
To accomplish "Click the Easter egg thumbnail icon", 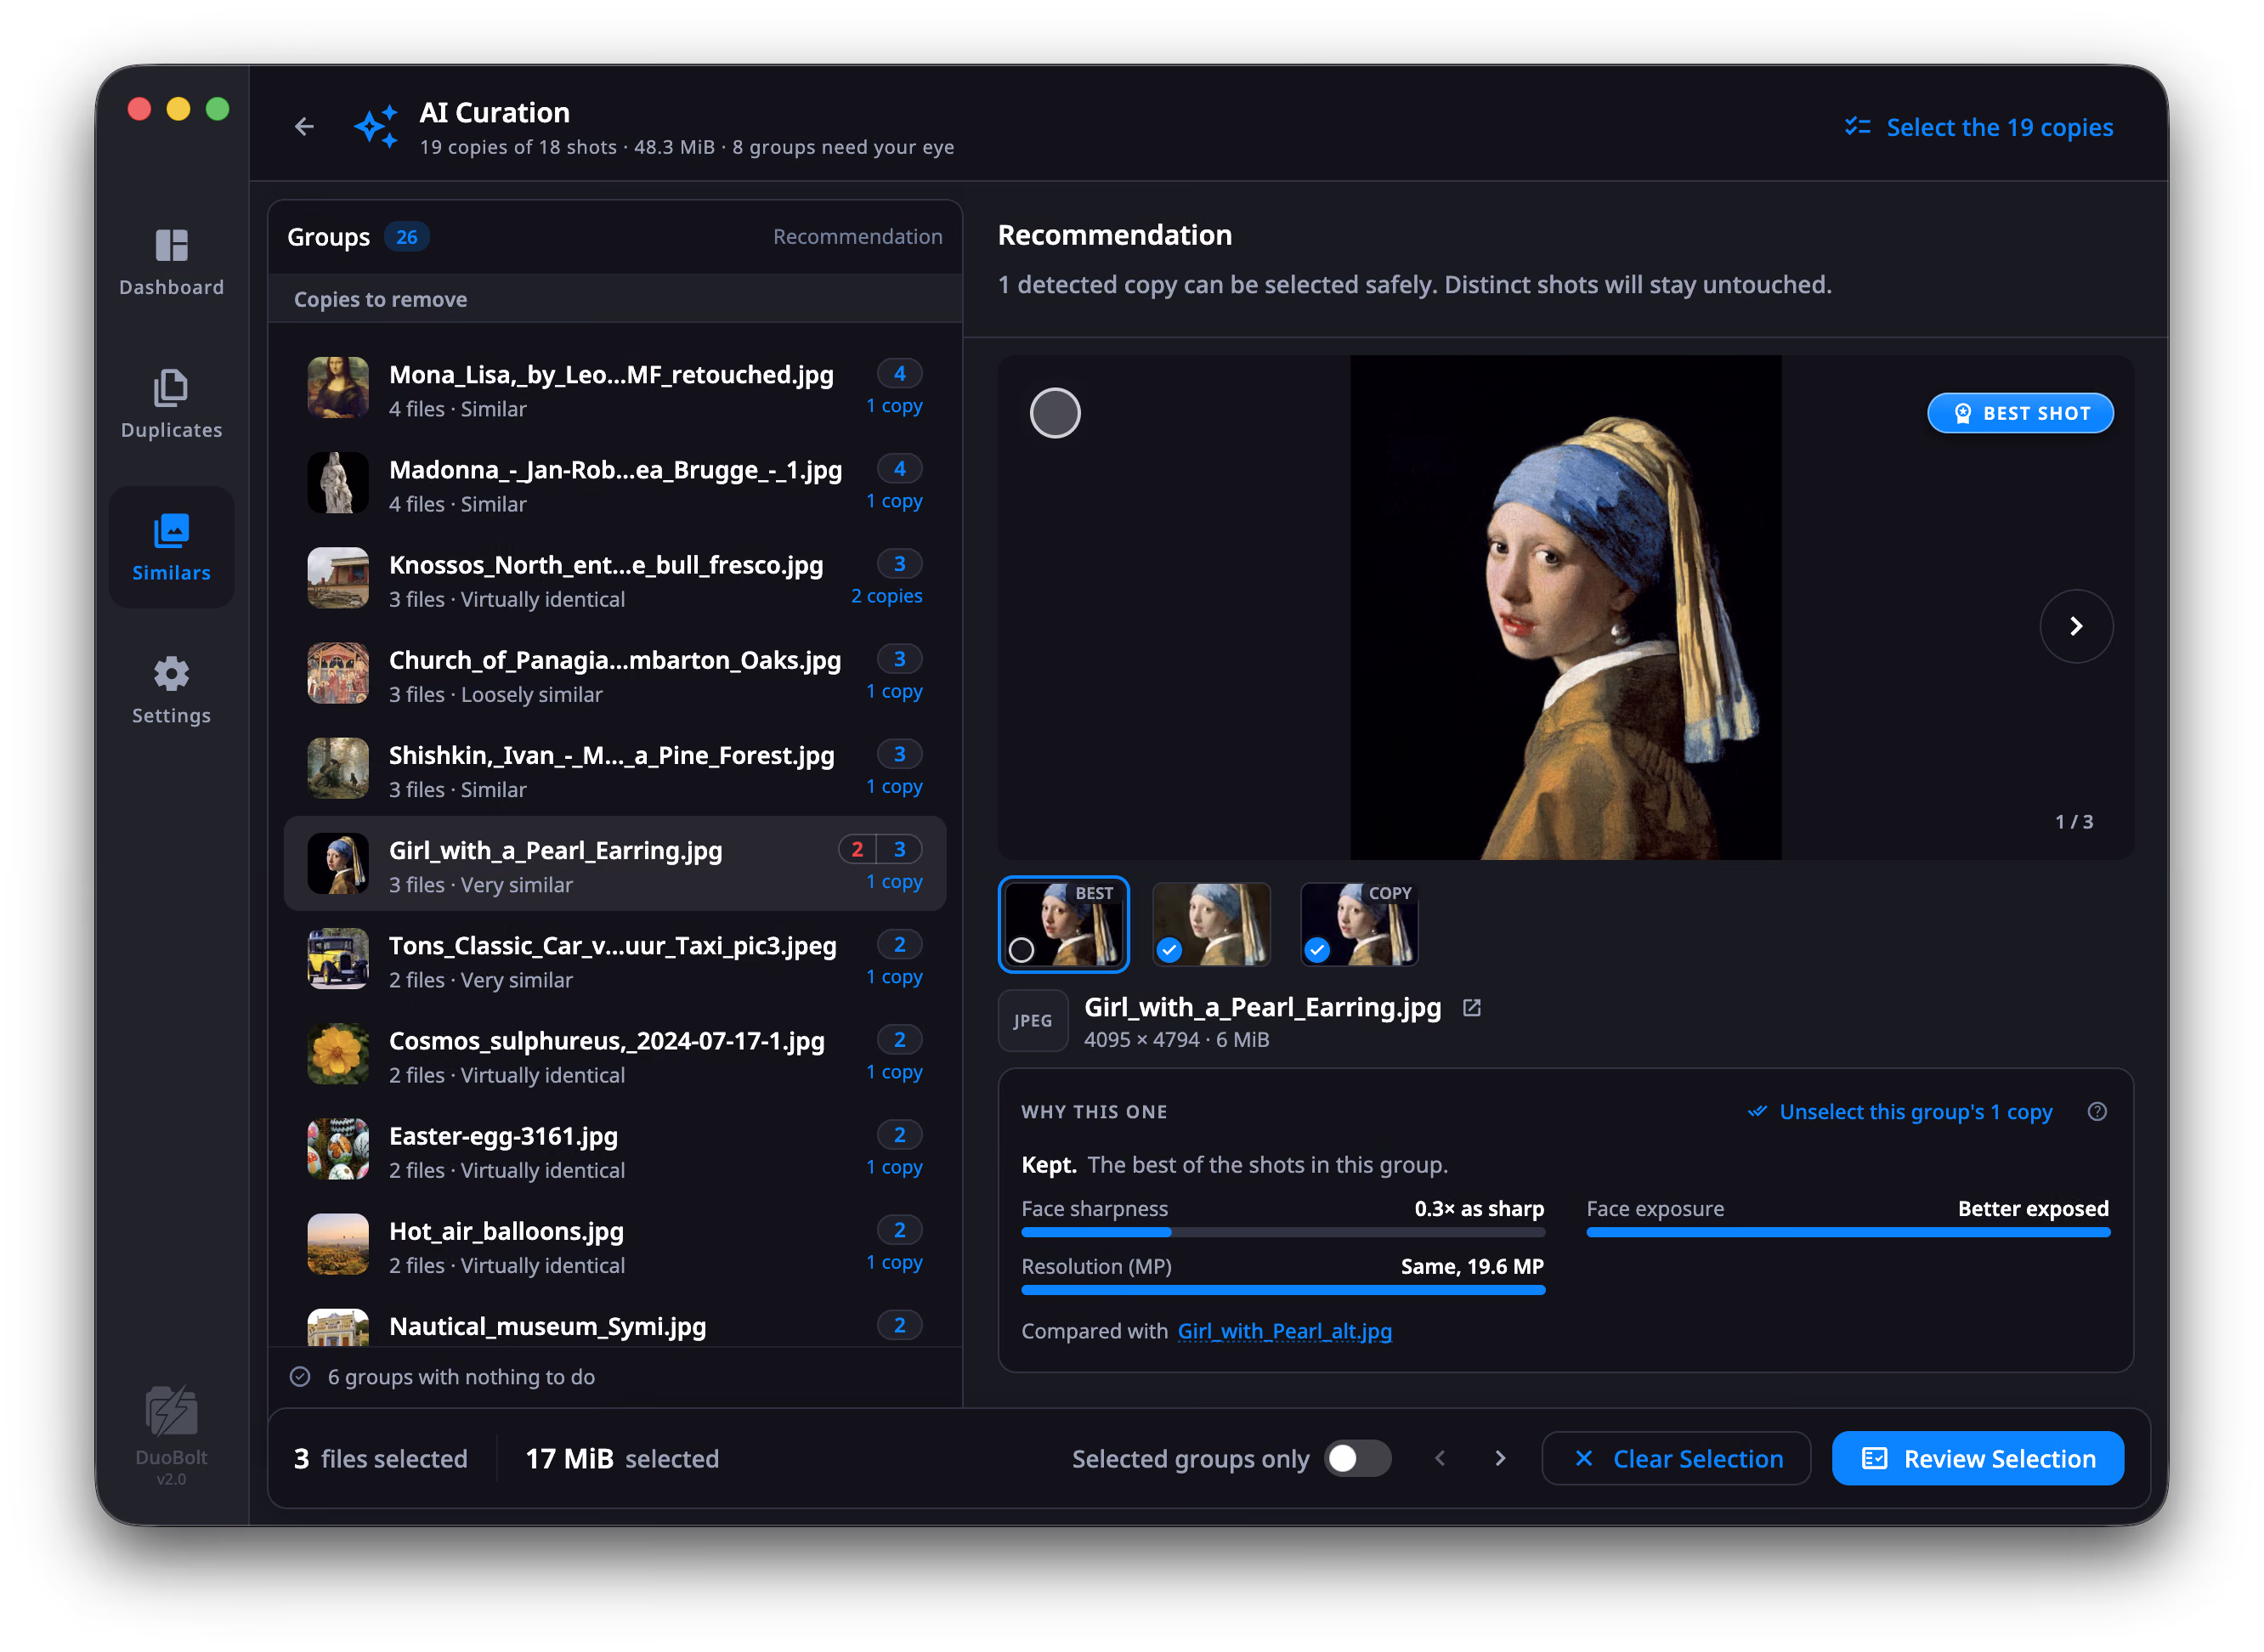I will point(338,1149).
